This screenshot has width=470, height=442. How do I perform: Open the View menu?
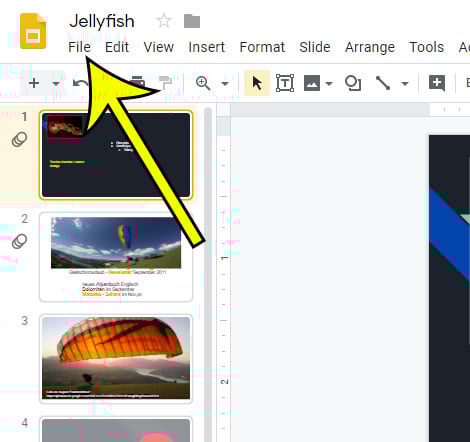click(x=159, y=47)
